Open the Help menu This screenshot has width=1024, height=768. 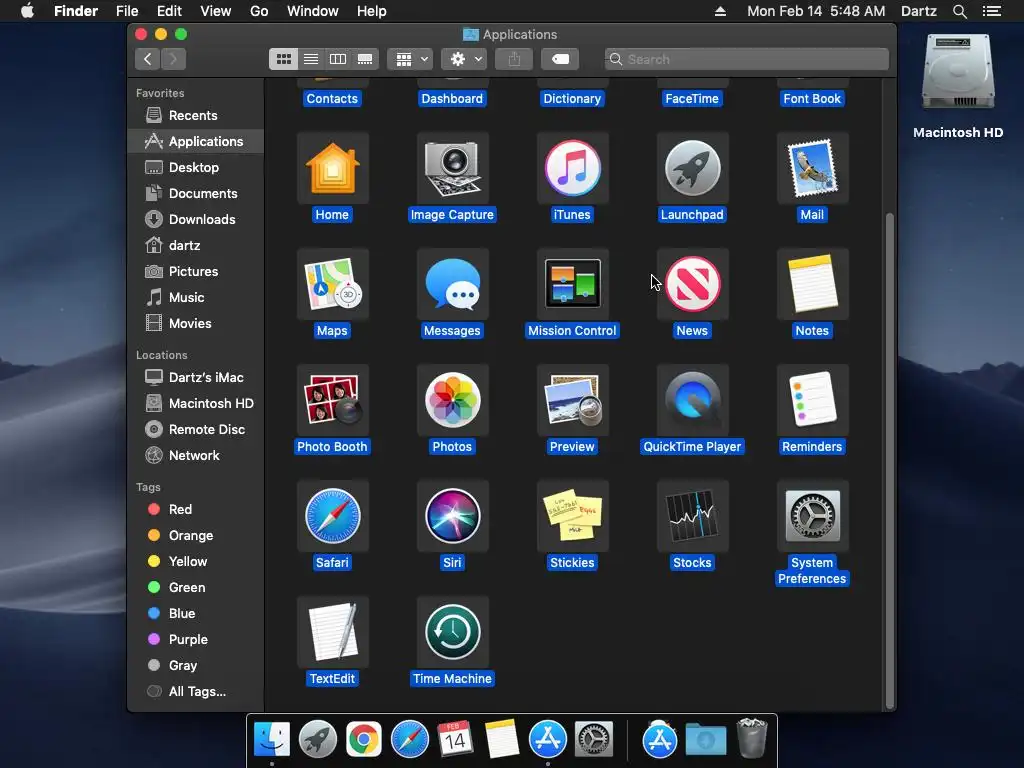(372, 11)
